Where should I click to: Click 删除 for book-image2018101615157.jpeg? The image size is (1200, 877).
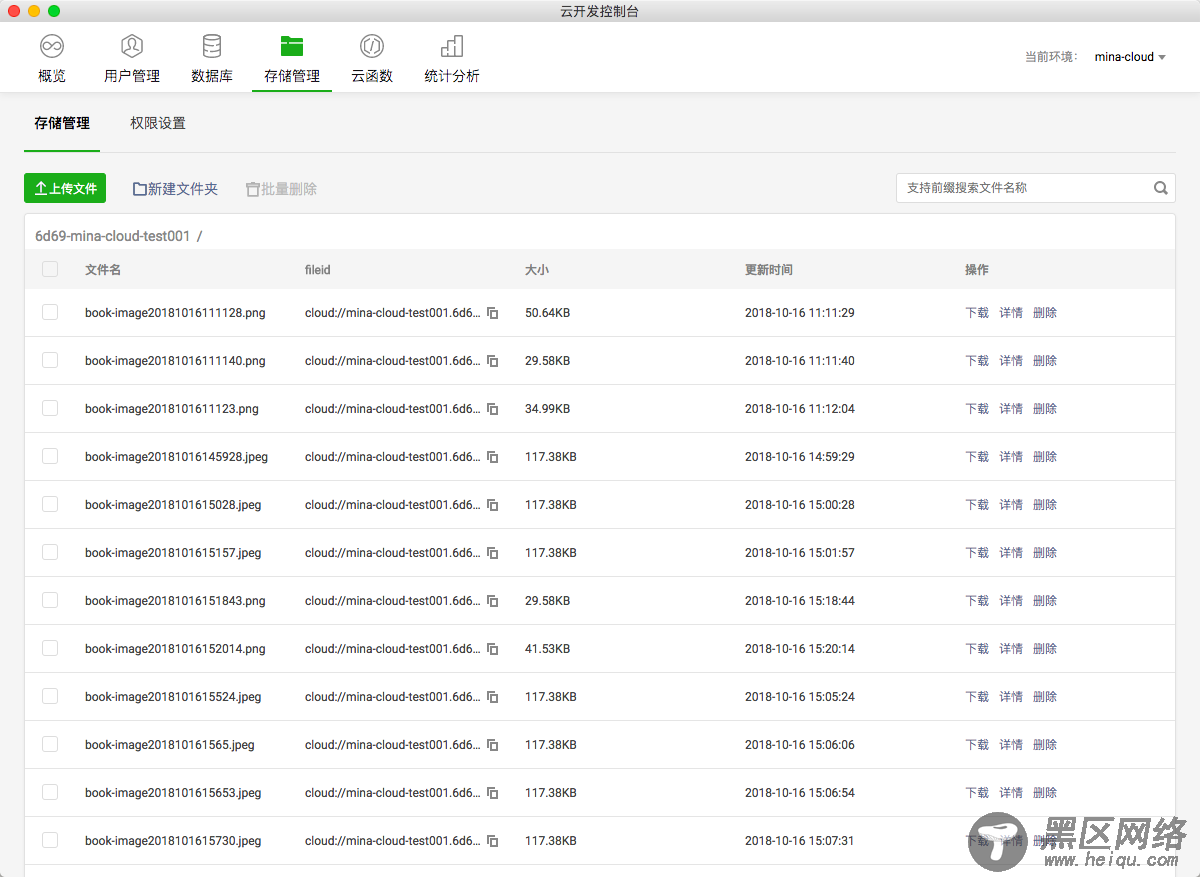1045,553
